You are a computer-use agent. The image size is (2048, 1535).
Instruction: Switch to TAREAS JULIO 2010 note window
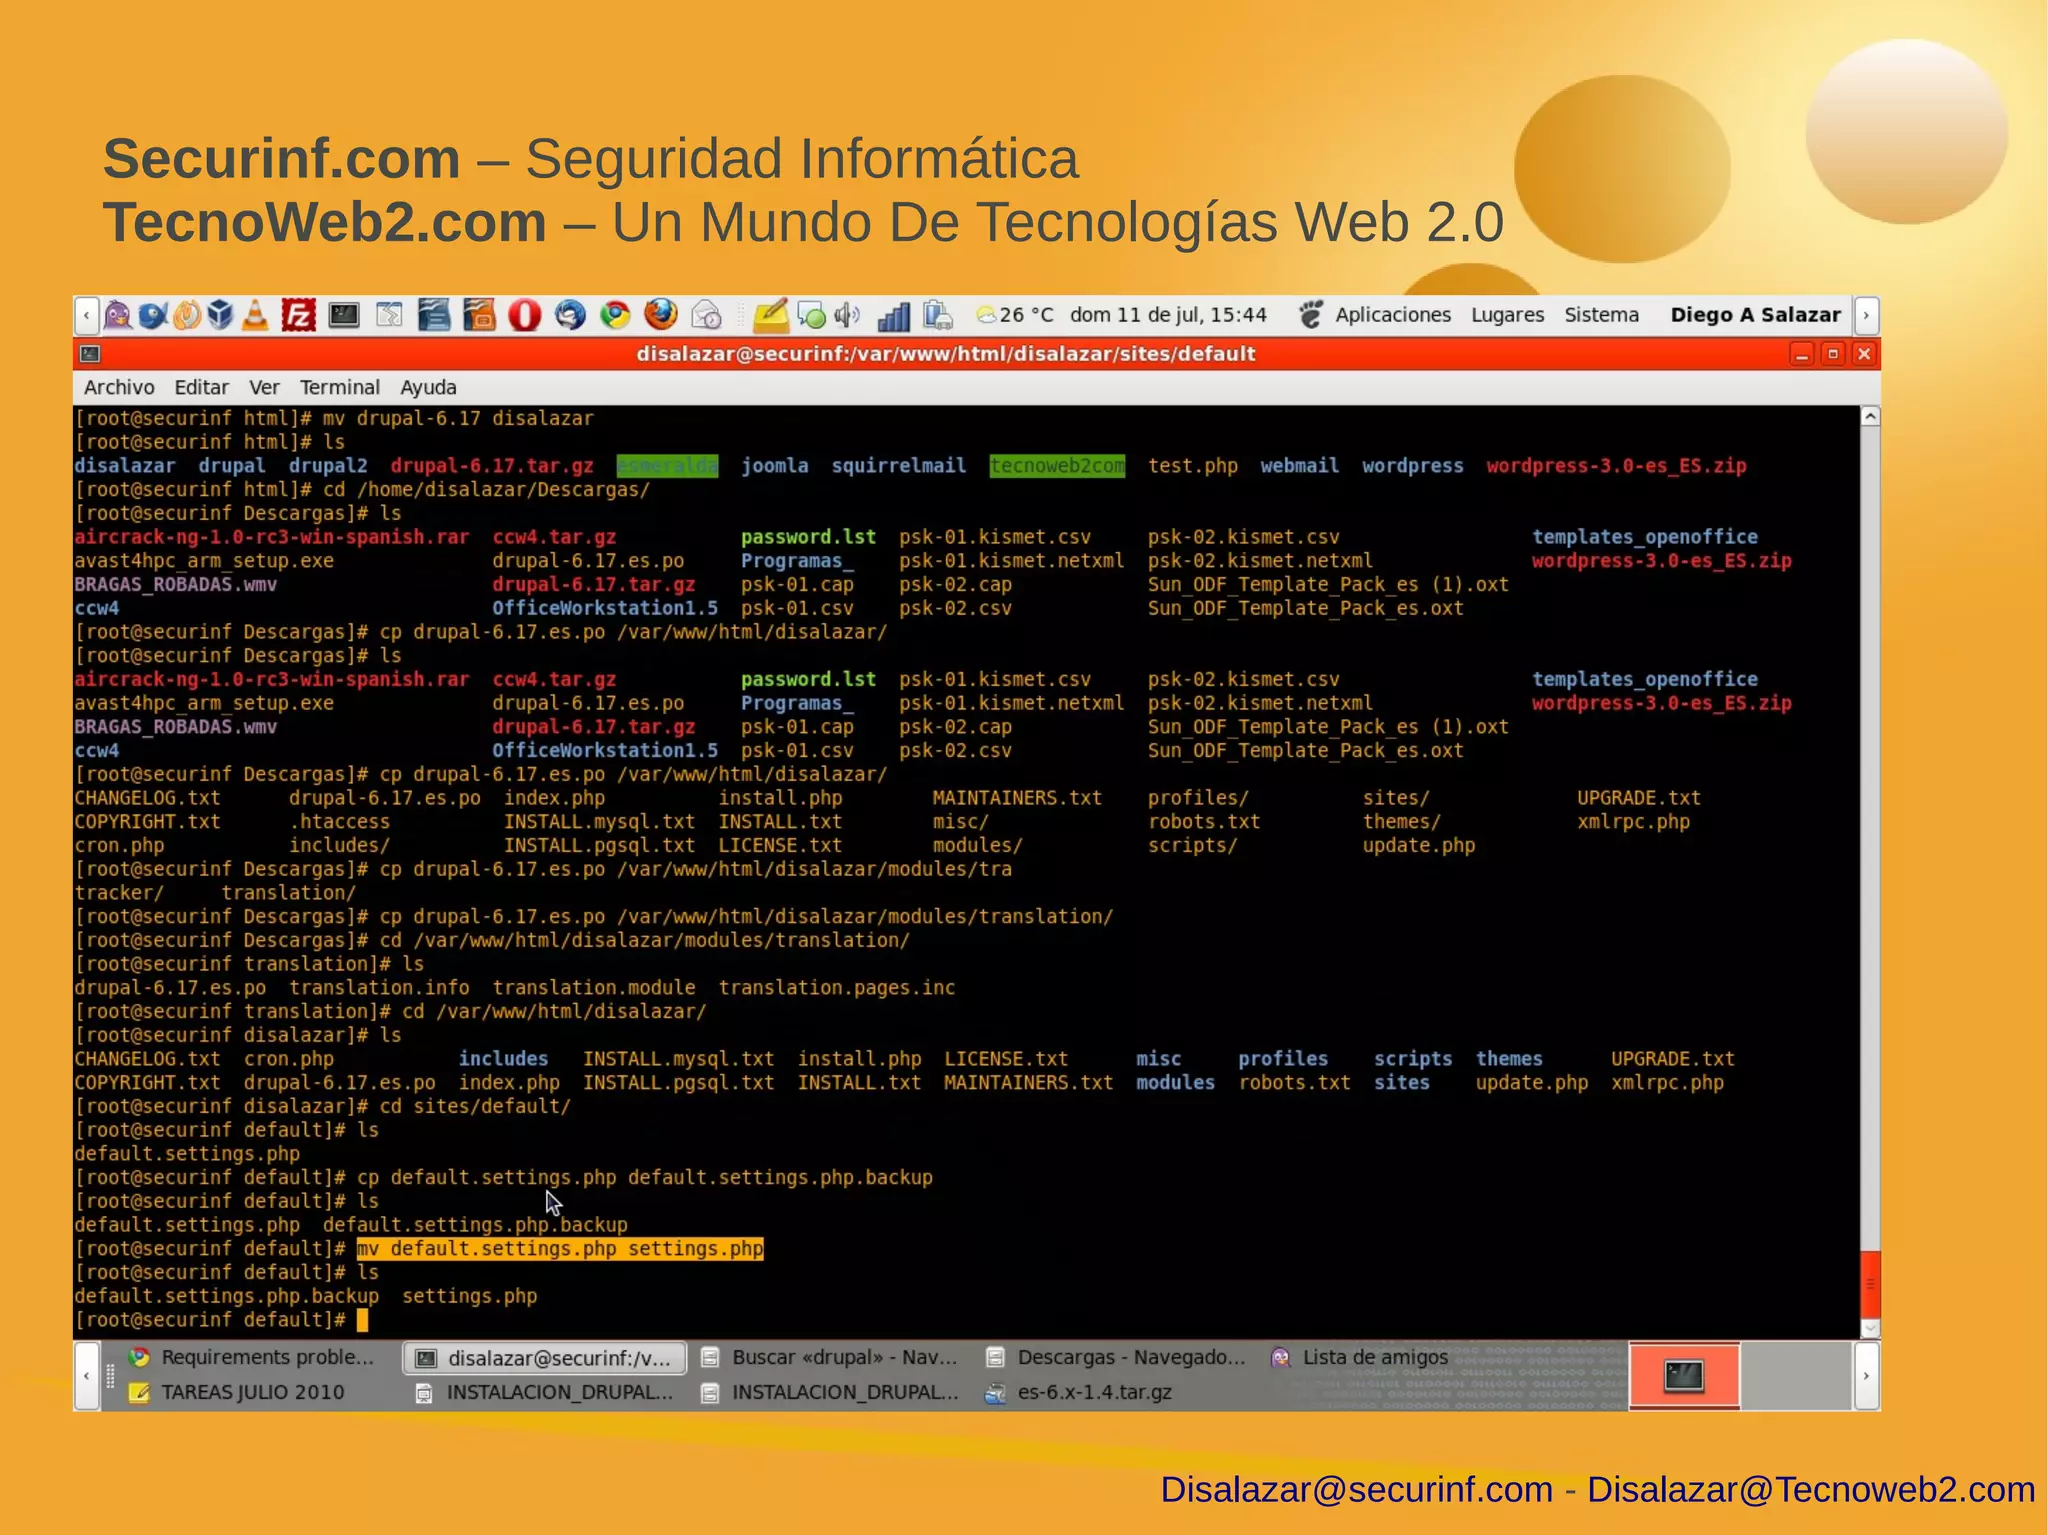tap(238, 1392)
